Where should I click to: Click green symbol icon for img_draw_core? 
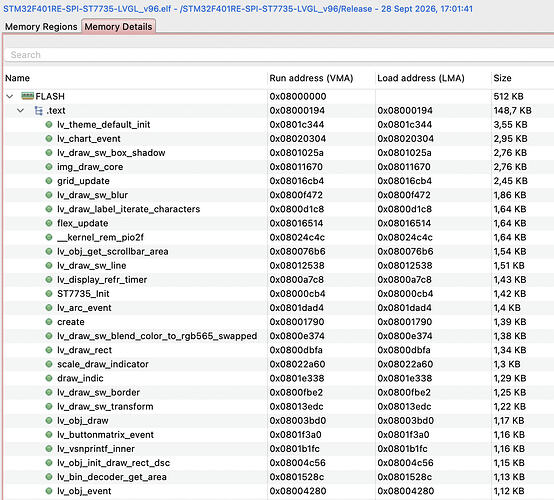tap(49, 167)
